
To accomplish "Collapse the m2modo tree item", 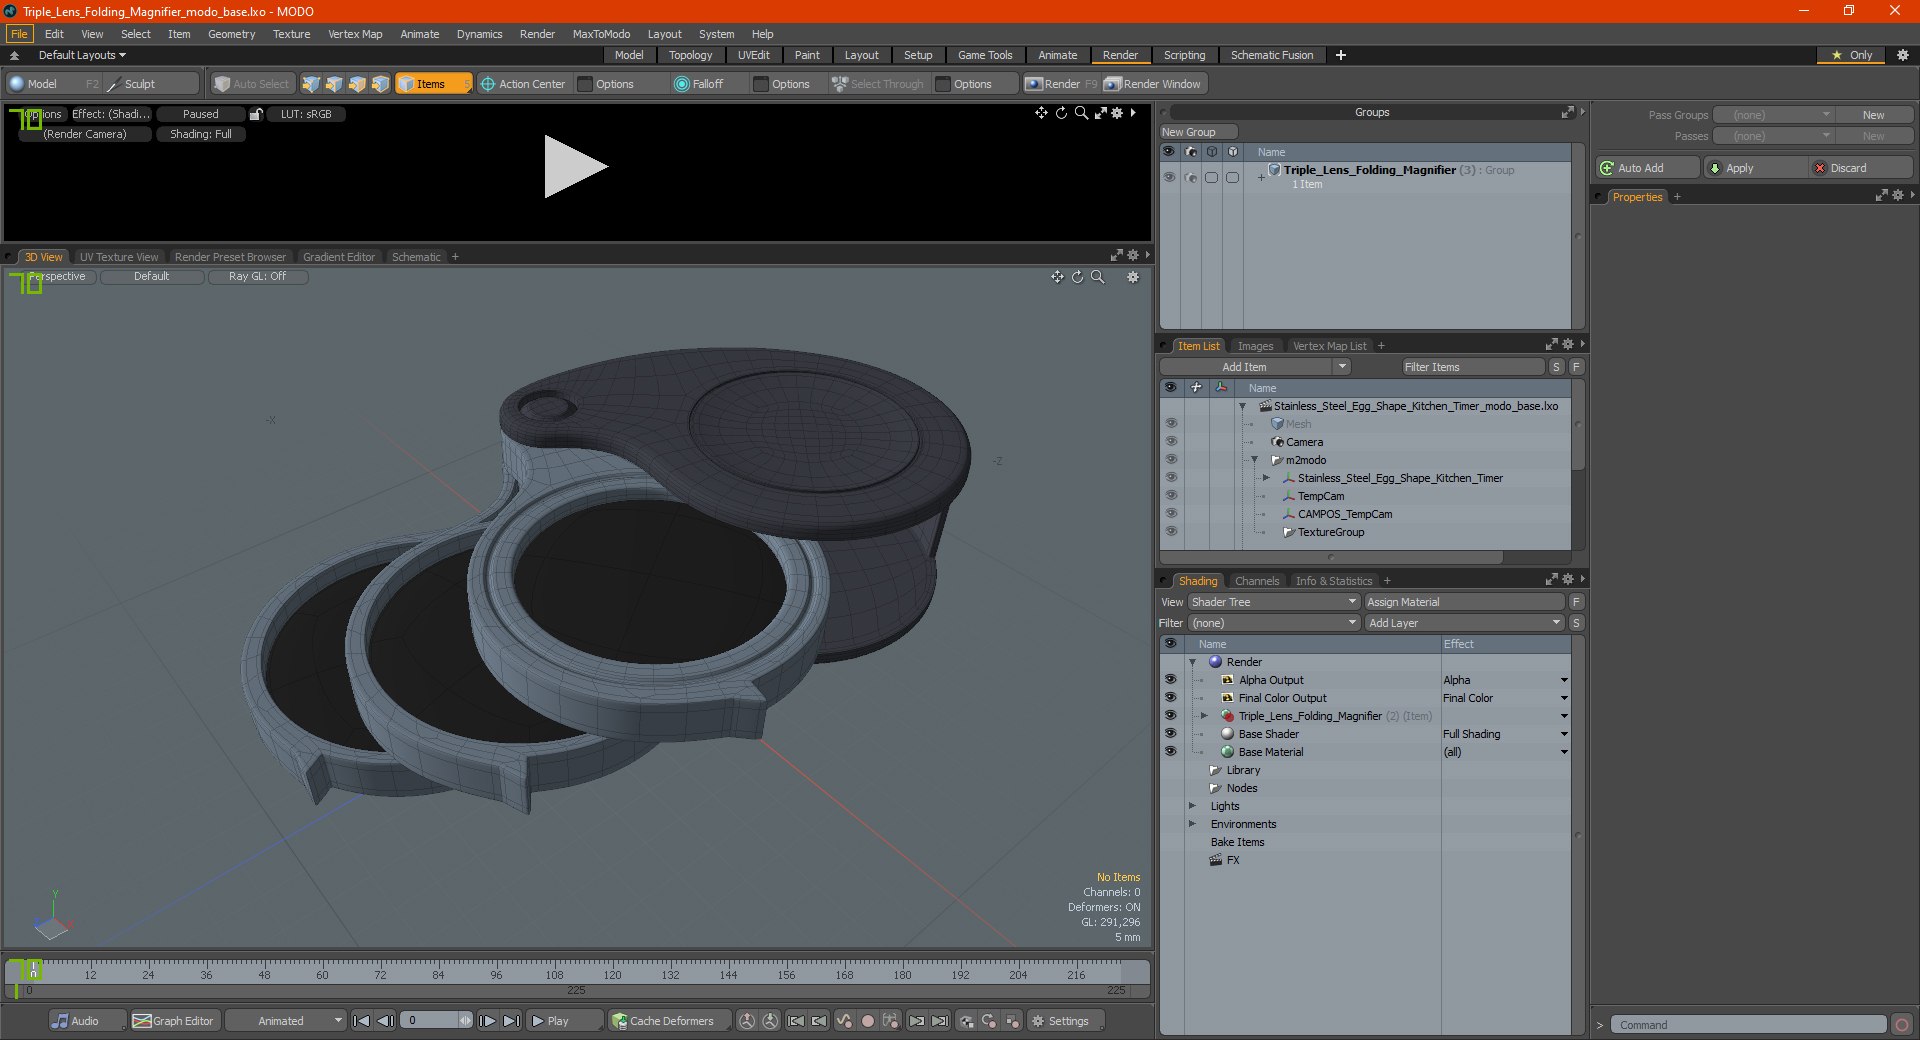I will coord(1254,460).
